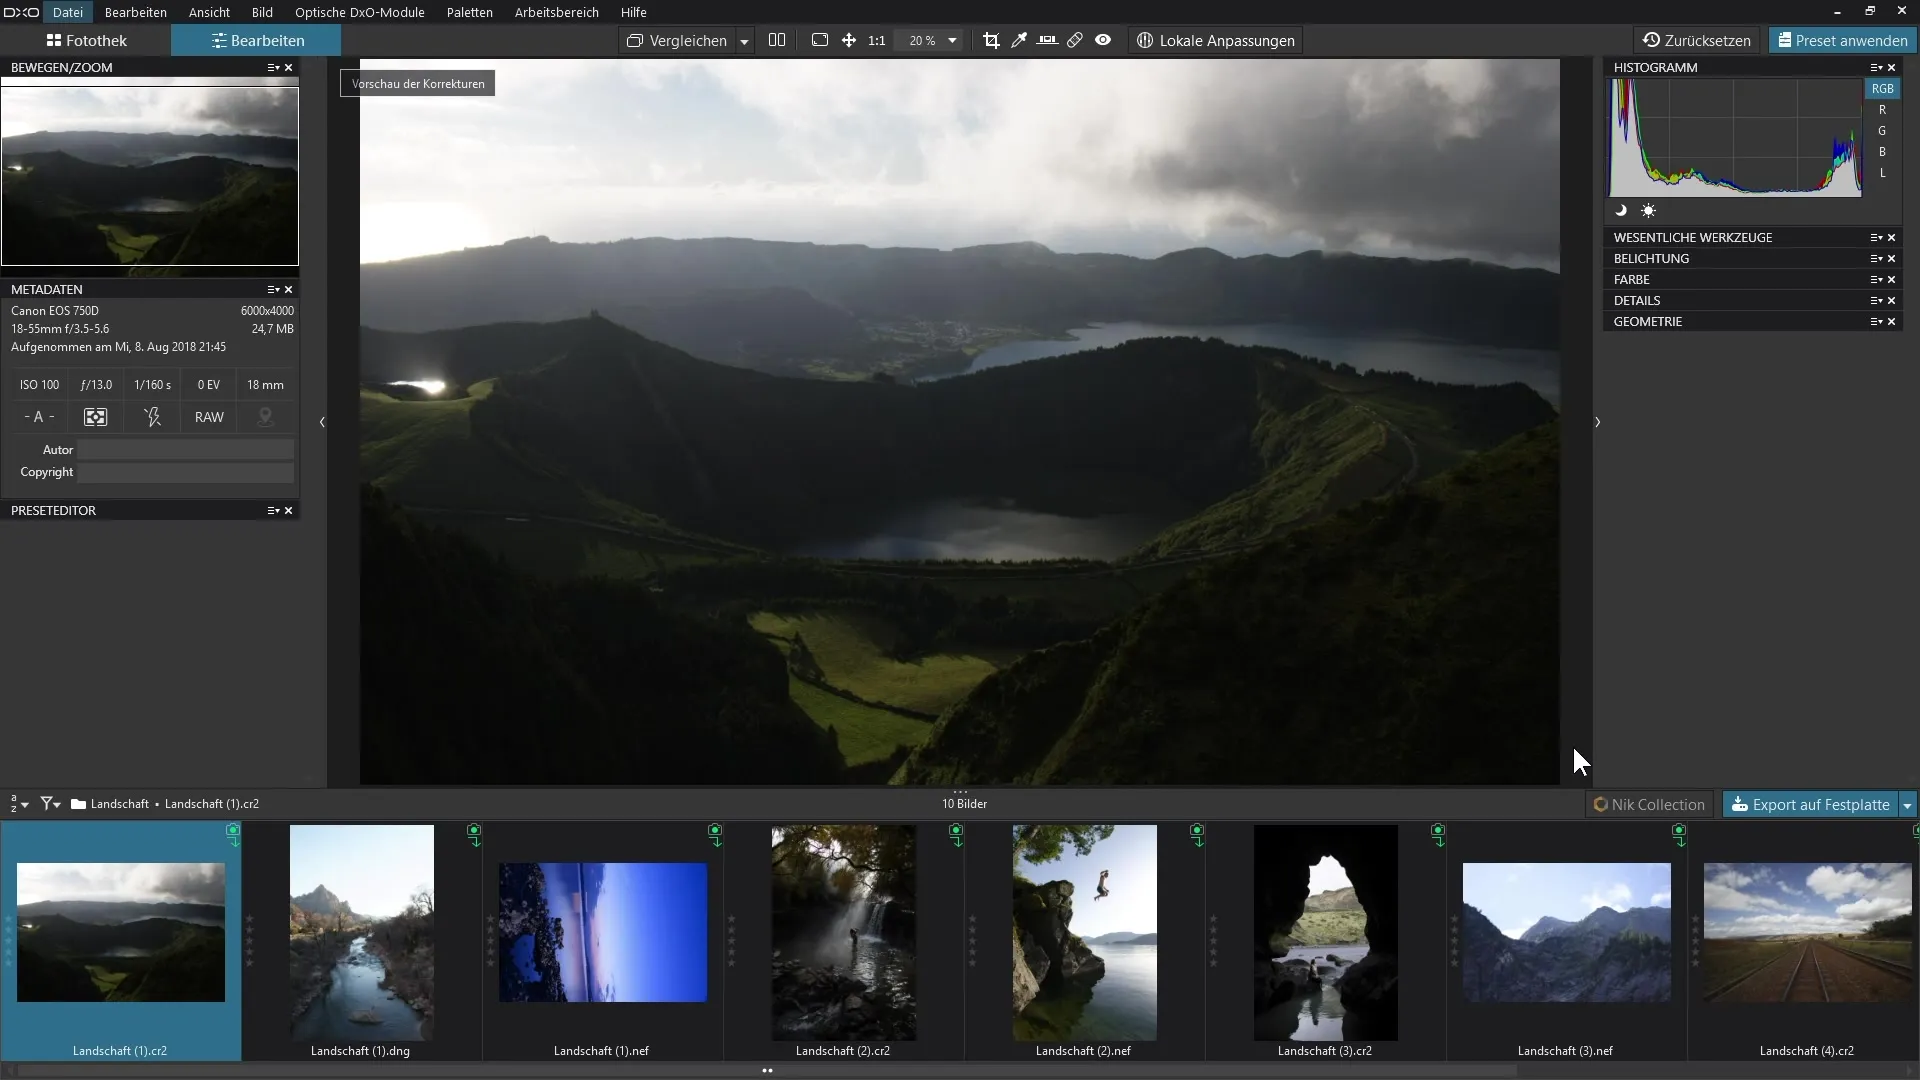This screenshot has width=1920, height=1080.
Task: Select G histogram channel
Action: pos(1882,131)
